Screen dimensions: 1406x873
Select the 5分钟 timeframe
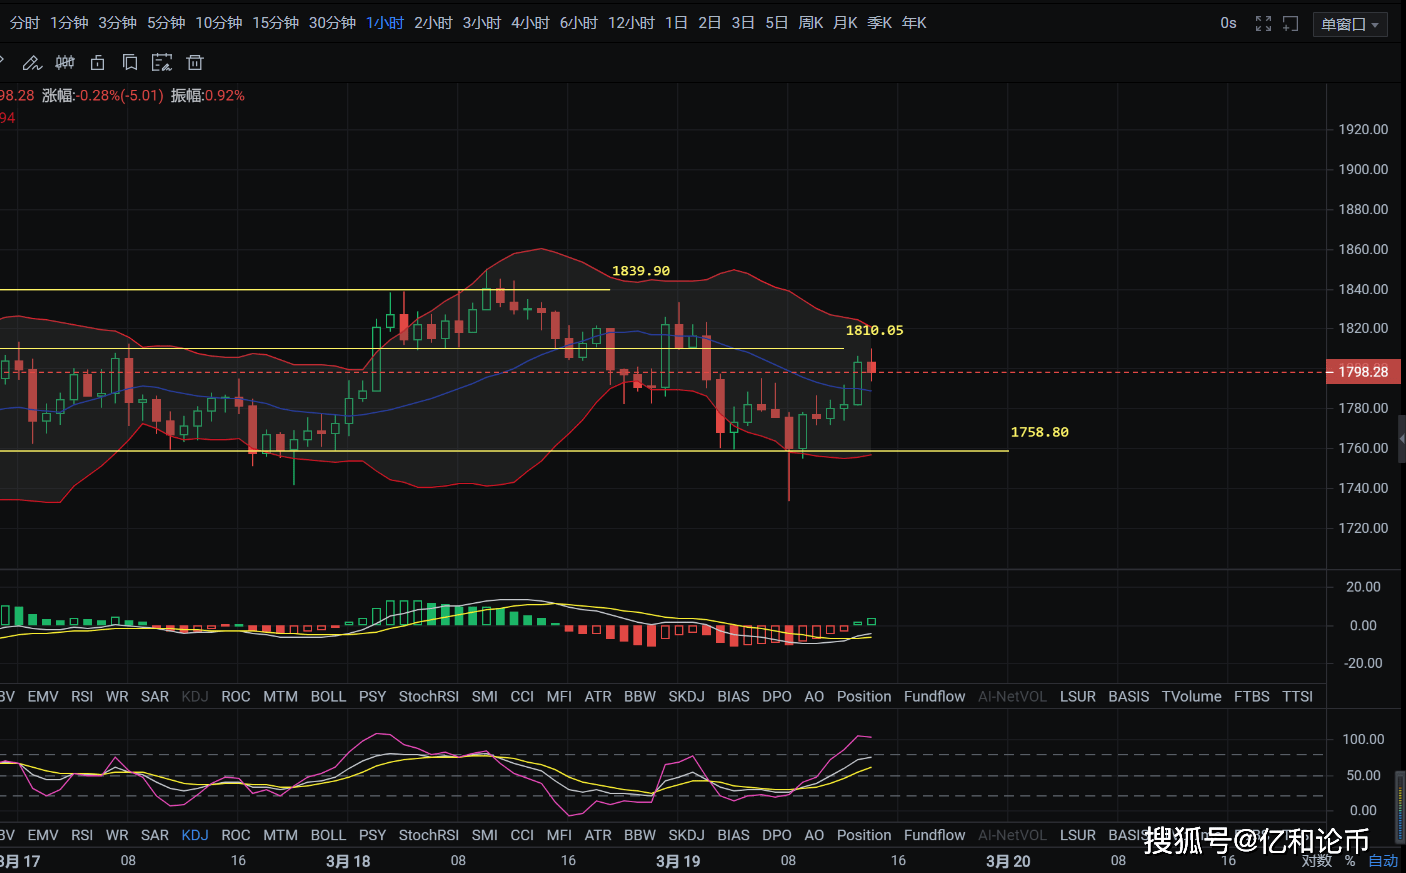(166, 23)
